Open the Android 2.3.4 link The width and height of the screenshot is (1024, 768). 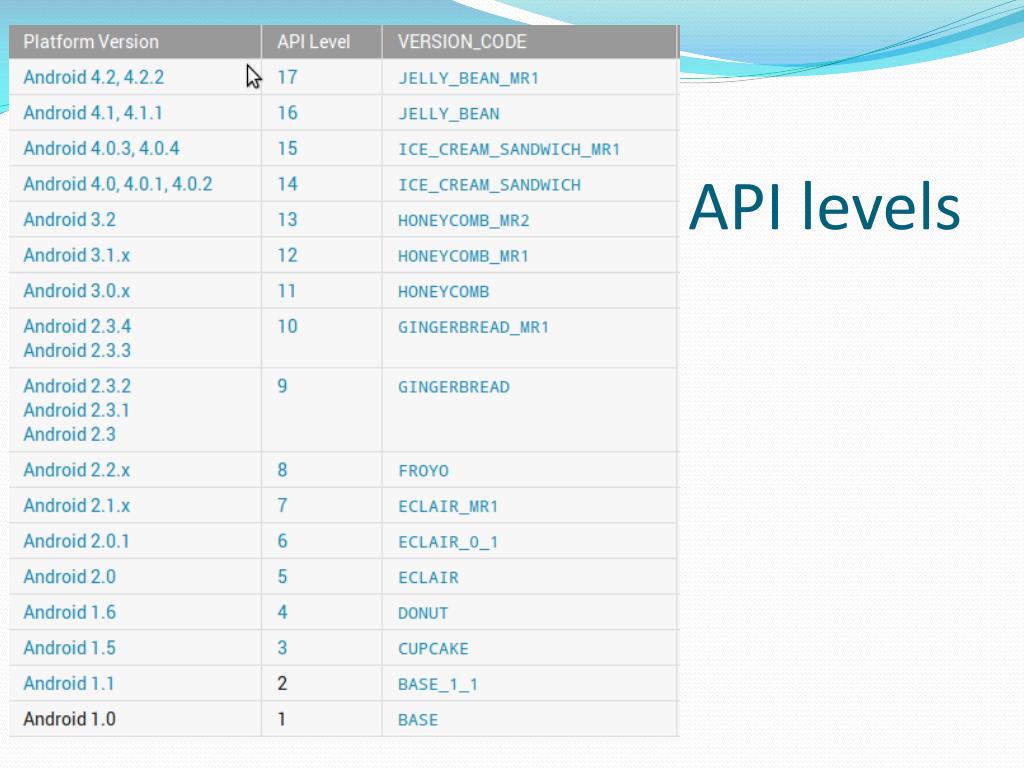pyautogui.click(x=77, y=326)
